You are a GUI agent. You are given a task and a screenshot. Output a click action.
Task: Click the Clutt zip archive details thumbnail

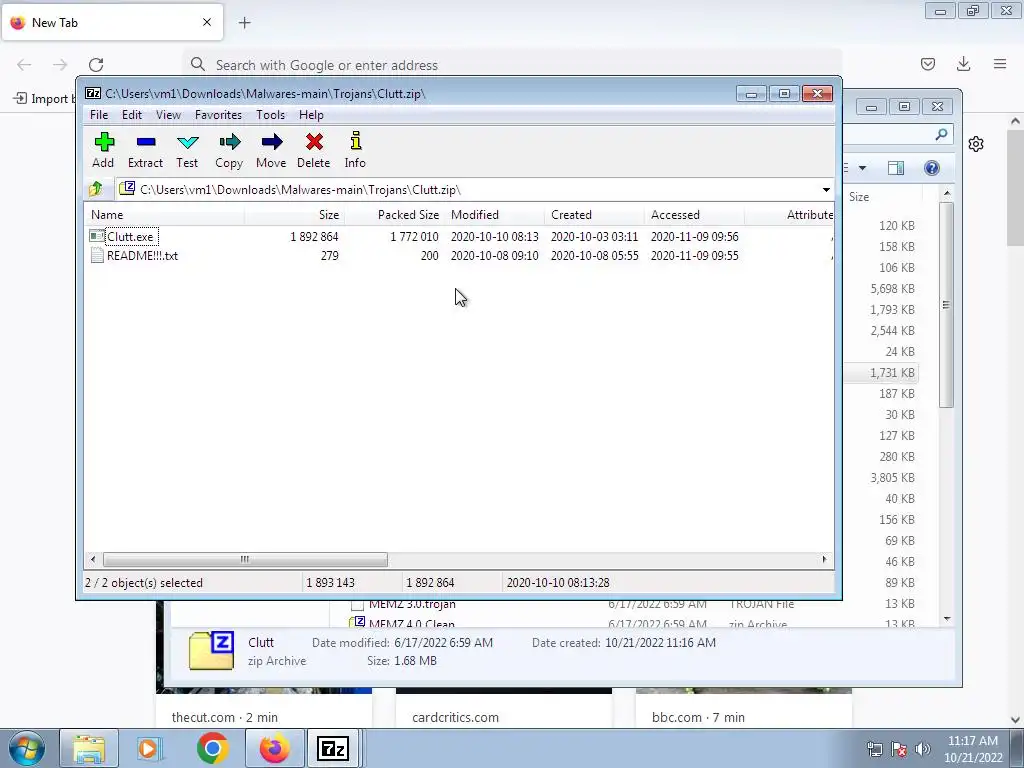tap(211, 650)
